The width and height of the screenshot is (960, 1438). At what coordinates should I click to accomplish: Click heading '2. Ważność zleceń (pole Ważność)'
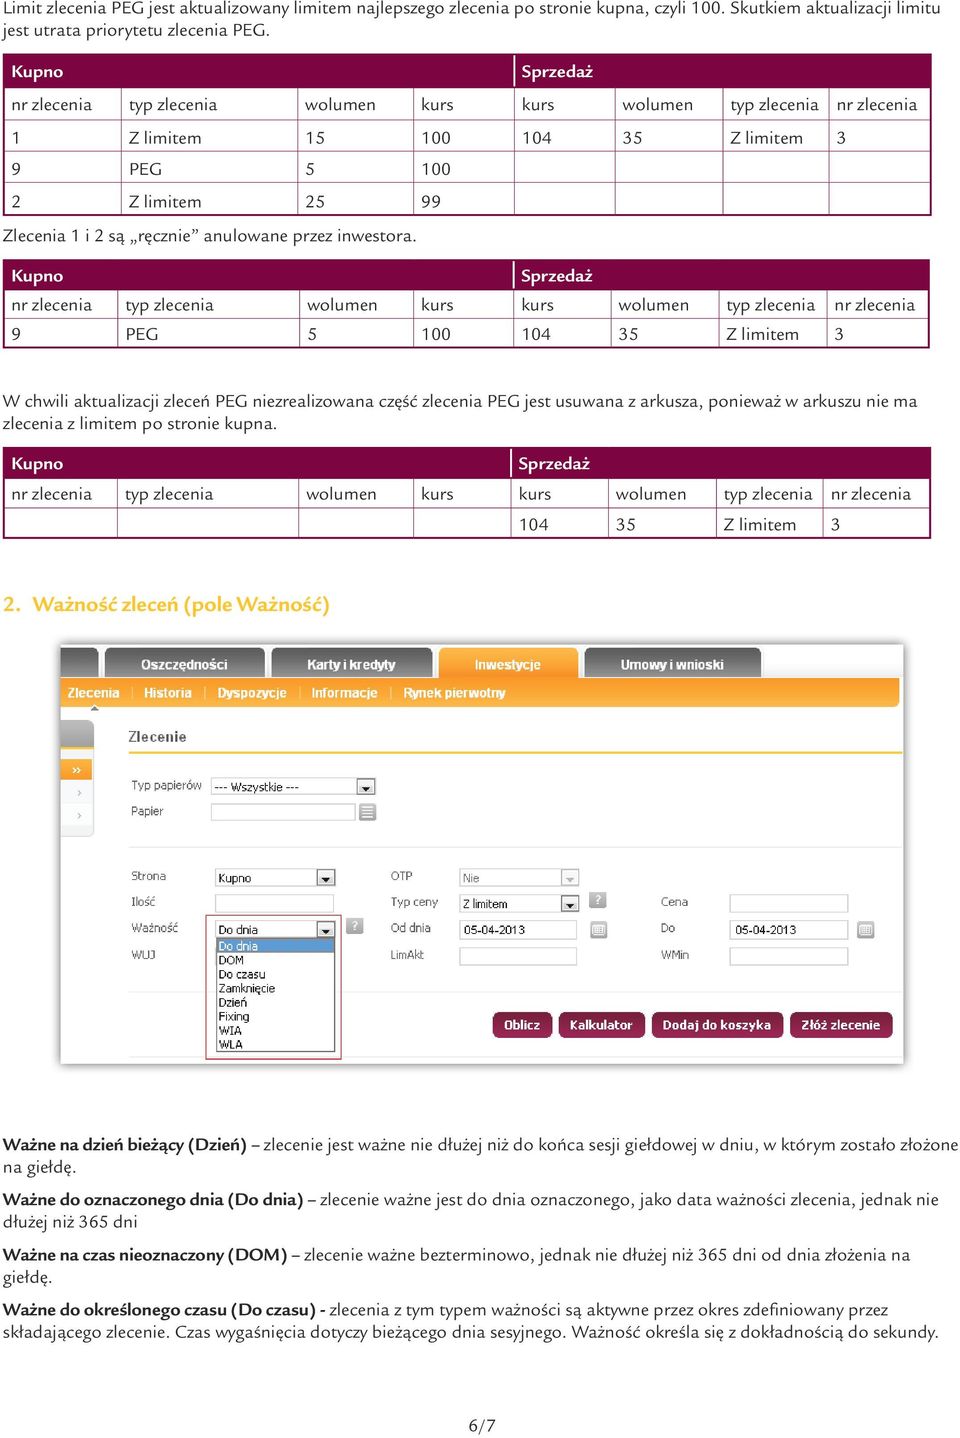click(x=166, y=604)
